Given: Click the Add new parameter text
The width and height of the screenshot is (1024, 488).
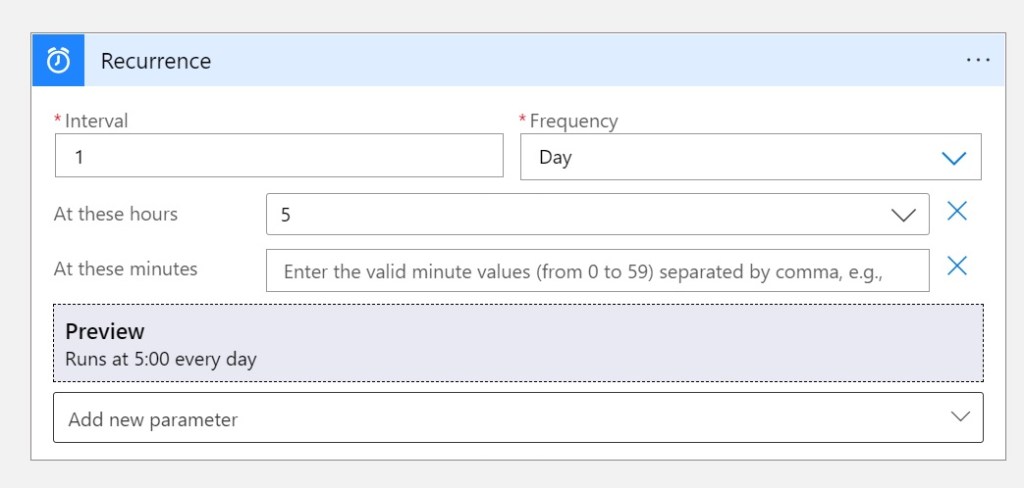Looking at the screenshot, I should (x=153, y=420).
